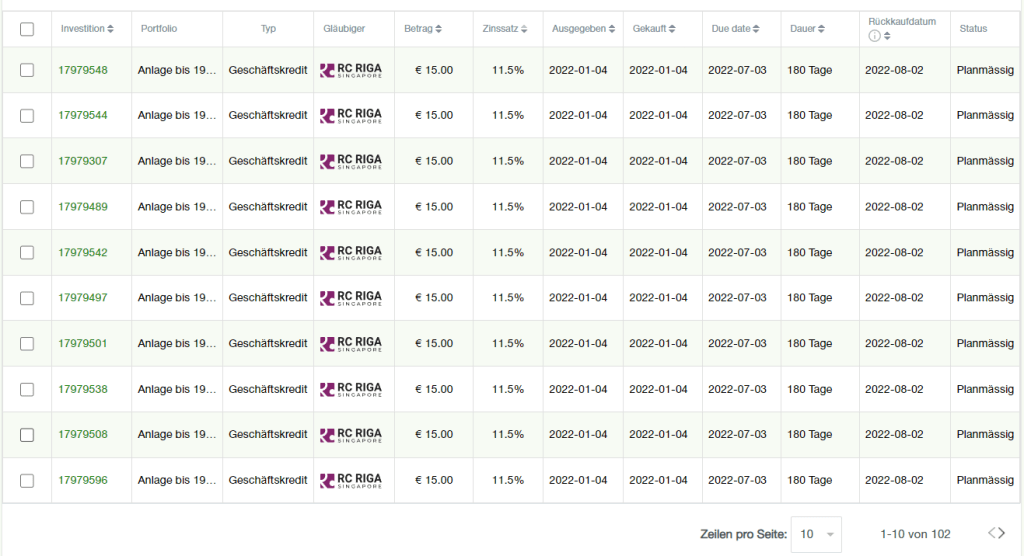Go to the next page arrow
This screenshot has height=556, width=1024.
(x=1000, y=533)
